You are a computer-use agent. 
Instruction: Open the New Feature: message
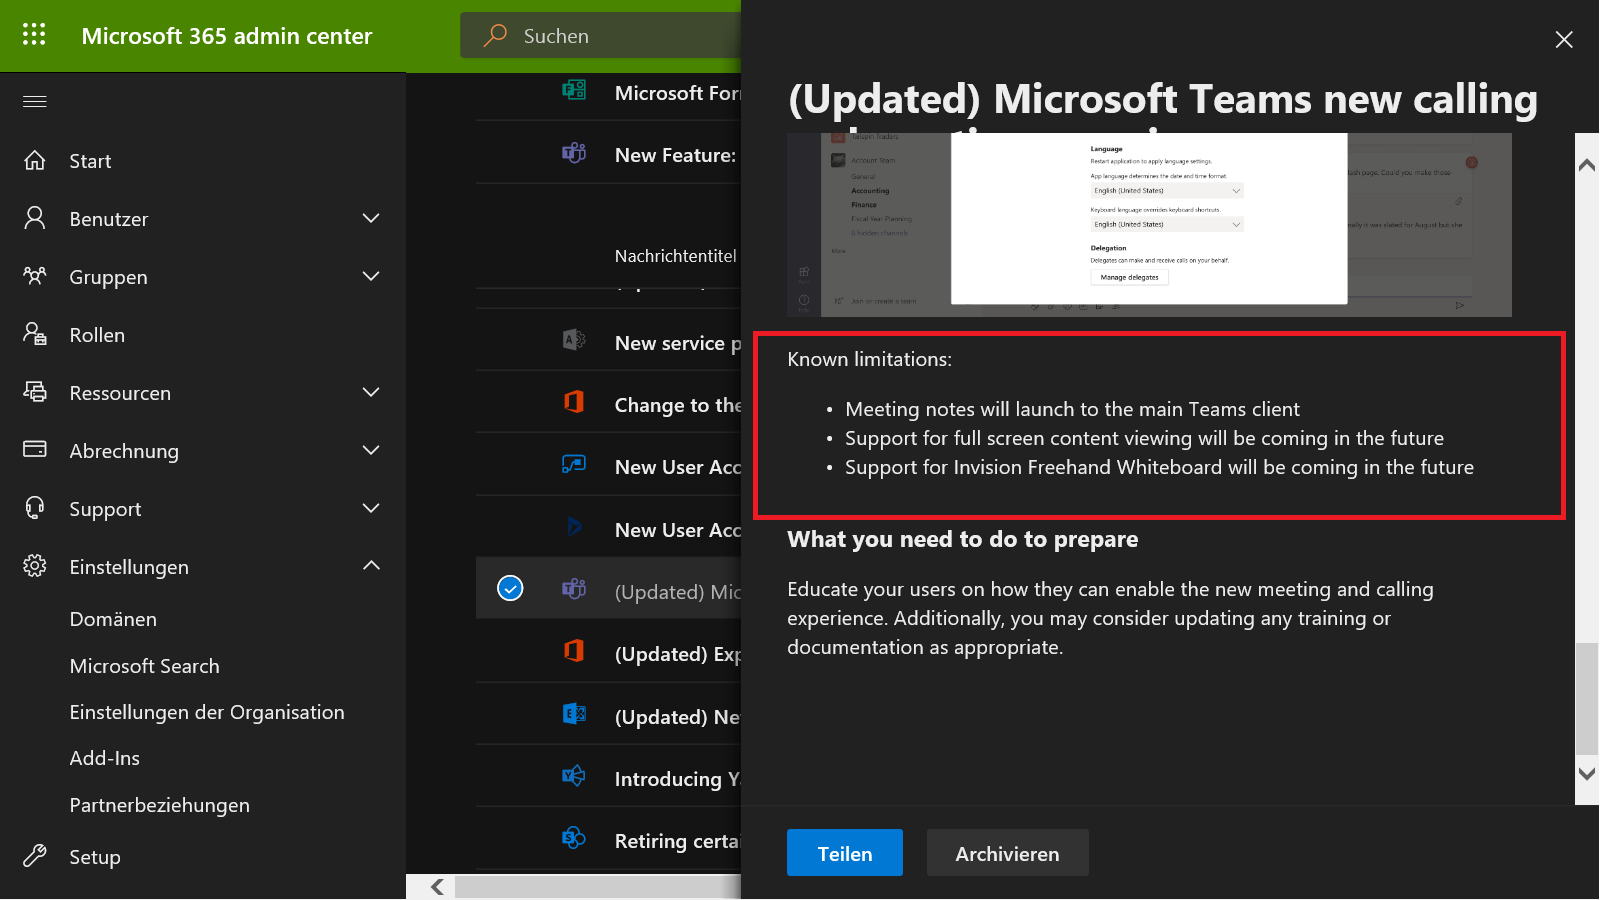[x=675, y=155]
